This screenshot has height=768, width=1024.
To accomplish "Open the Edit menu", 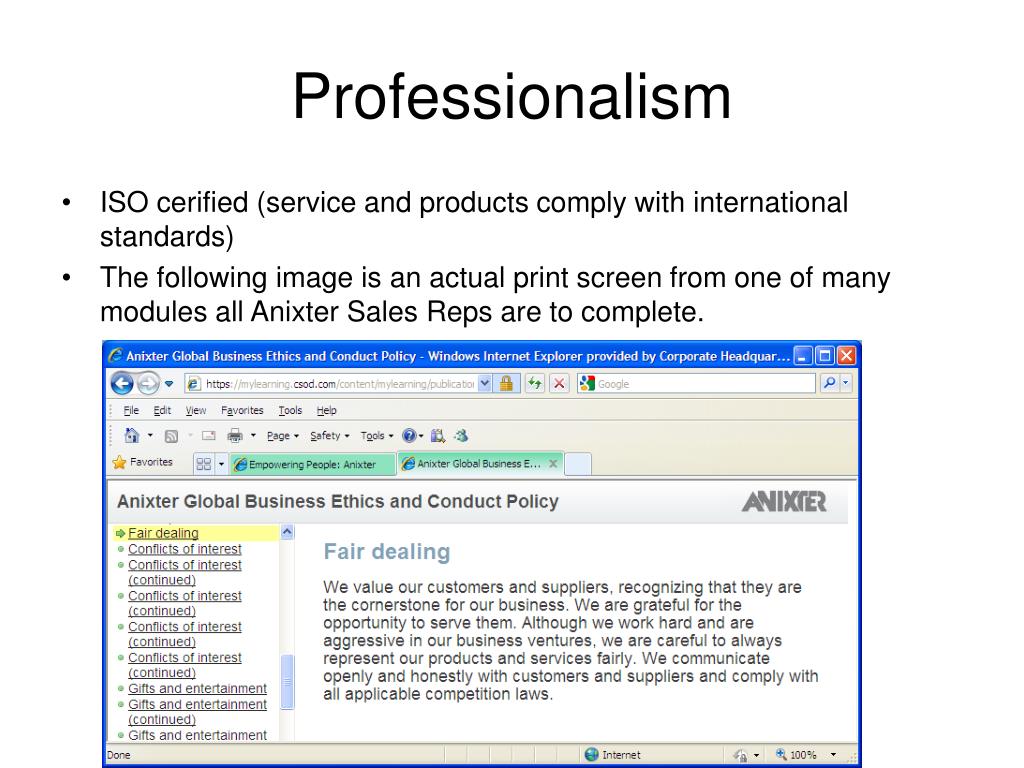I will click(x=162, y=410).
